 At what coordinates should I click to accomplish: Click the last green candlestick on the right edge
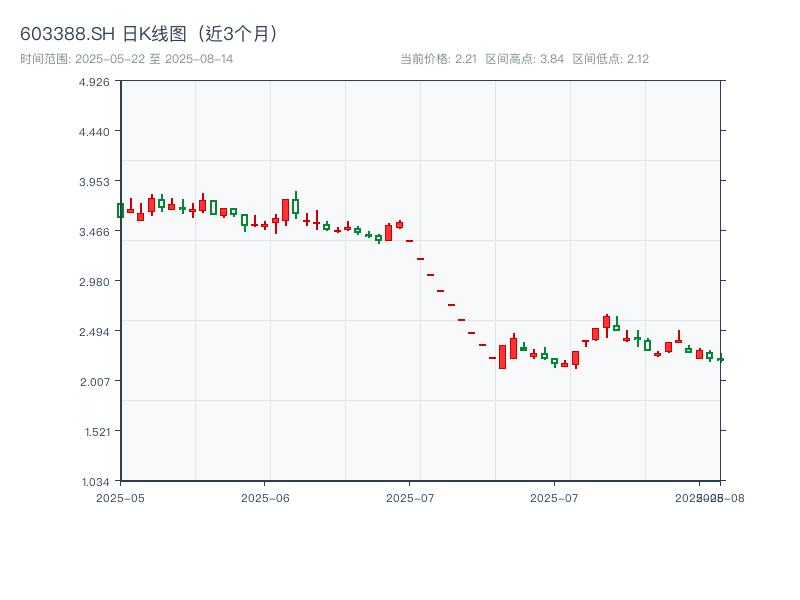click(720, 359)
